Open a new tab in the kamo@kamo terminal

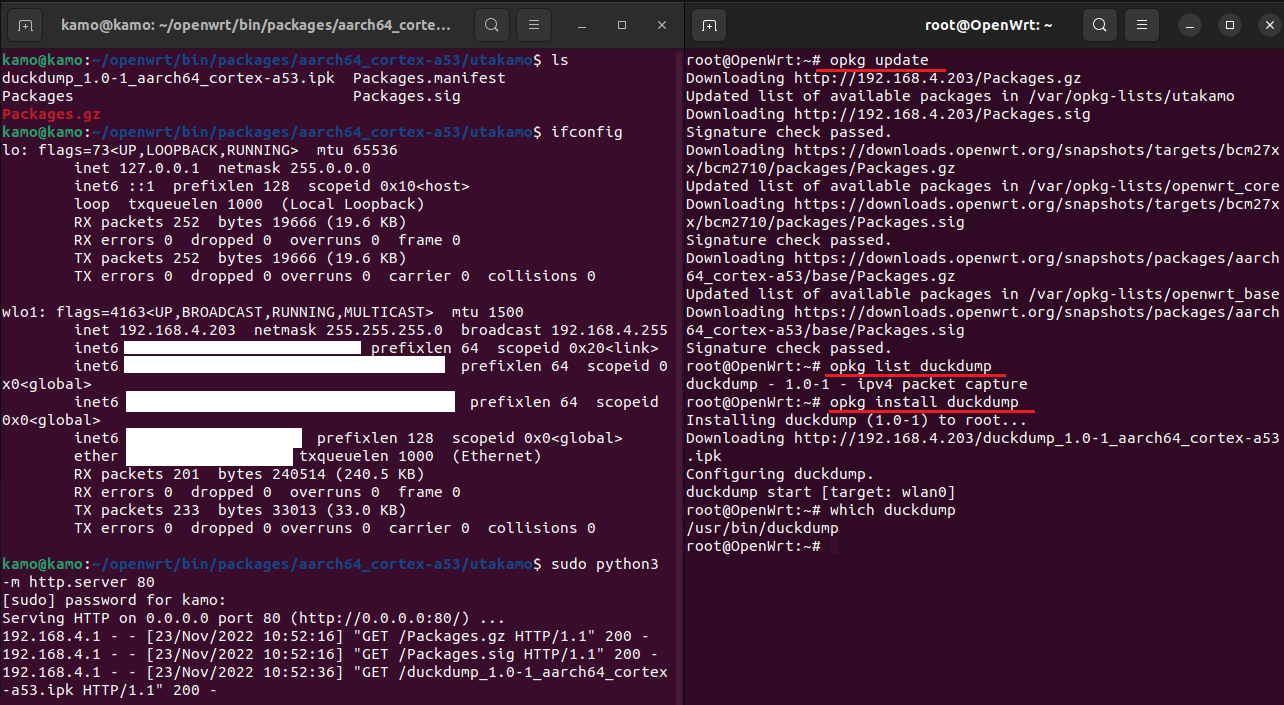26,24
